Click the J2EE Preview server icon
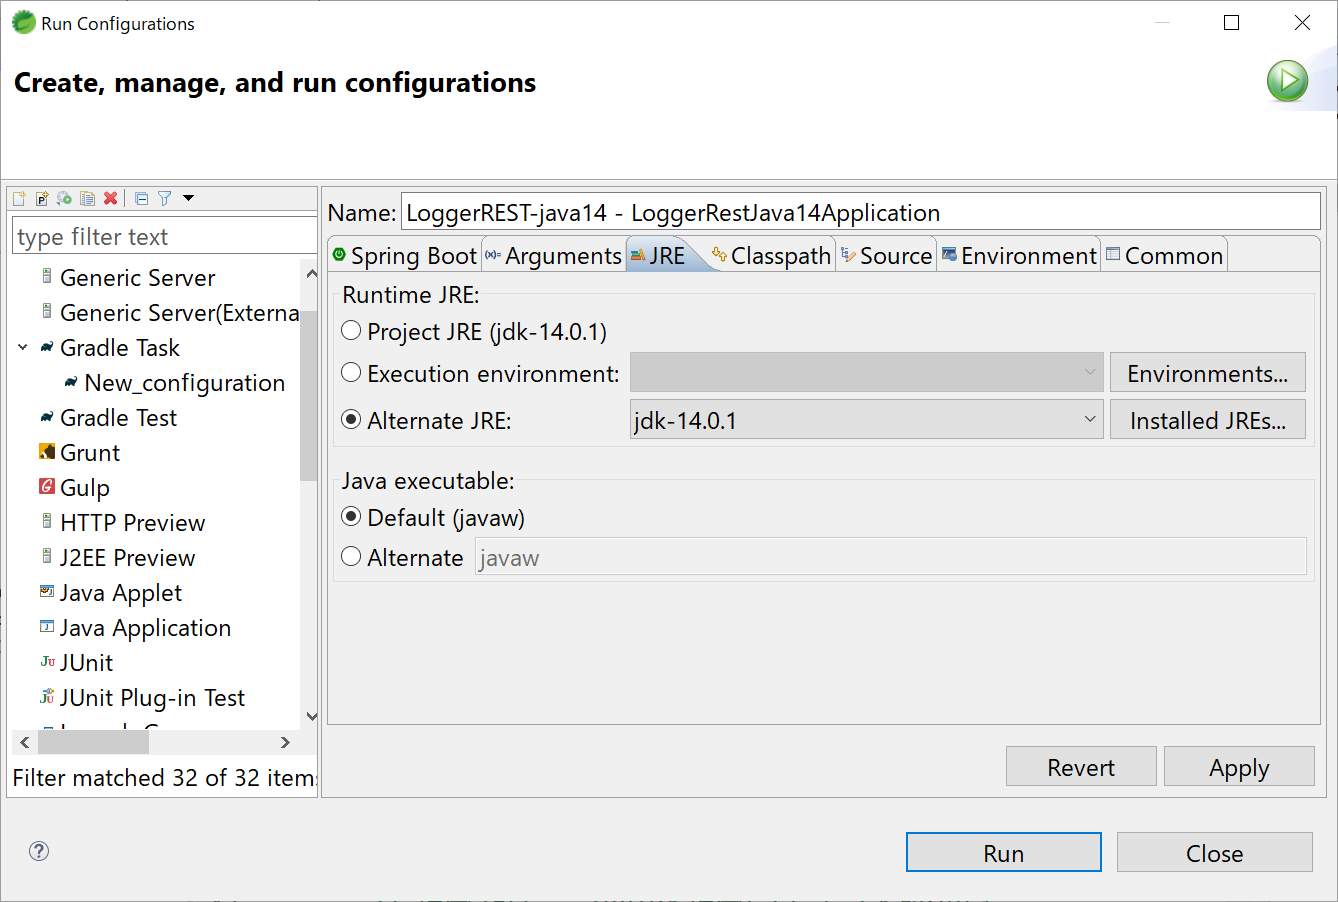This screenshot has height=902, width=1338. 47,557
